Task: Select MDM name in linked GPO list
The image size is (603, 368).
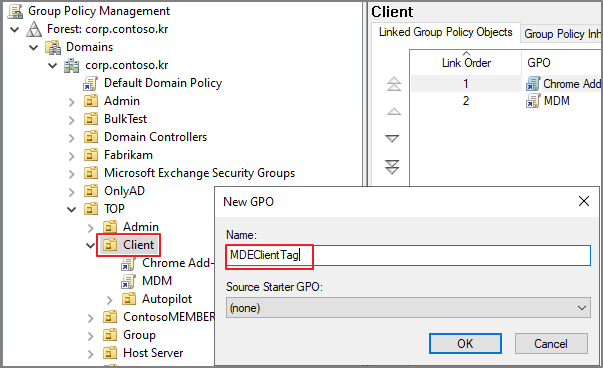Action: coord(556,101)
